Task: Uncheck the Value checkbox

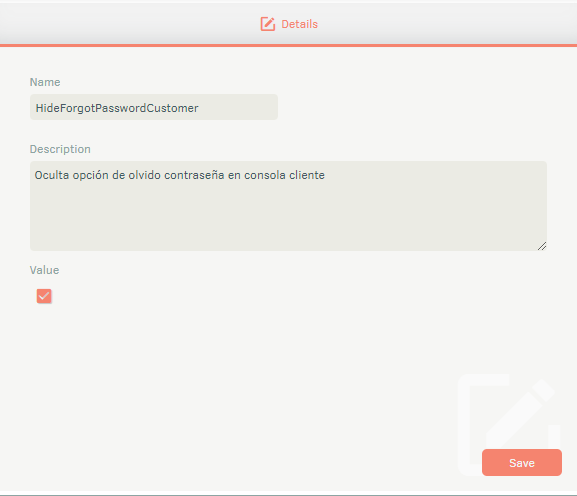Action: click(44, 296)
